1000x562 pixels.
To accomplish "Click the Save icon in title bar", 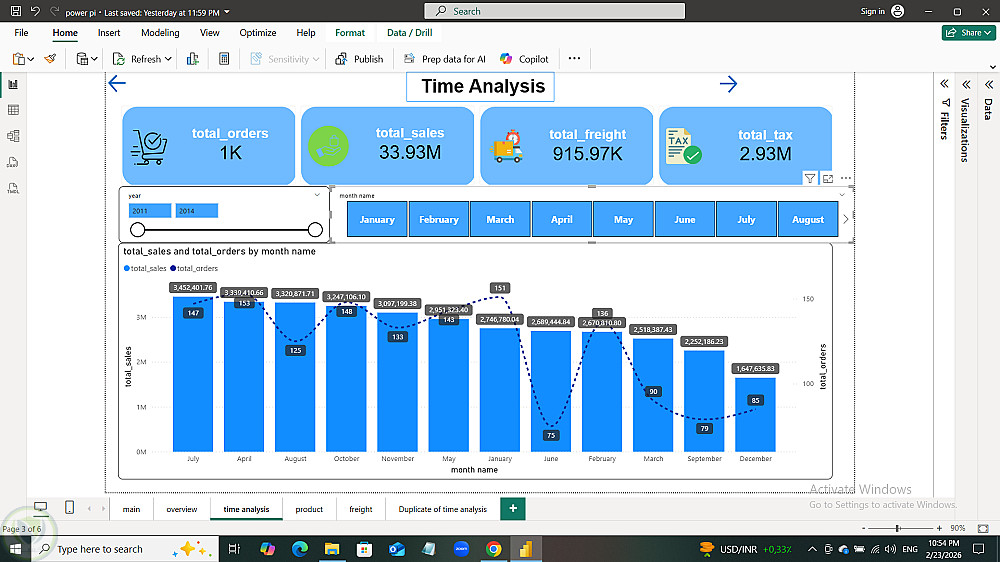I will [x=16, y=11].
